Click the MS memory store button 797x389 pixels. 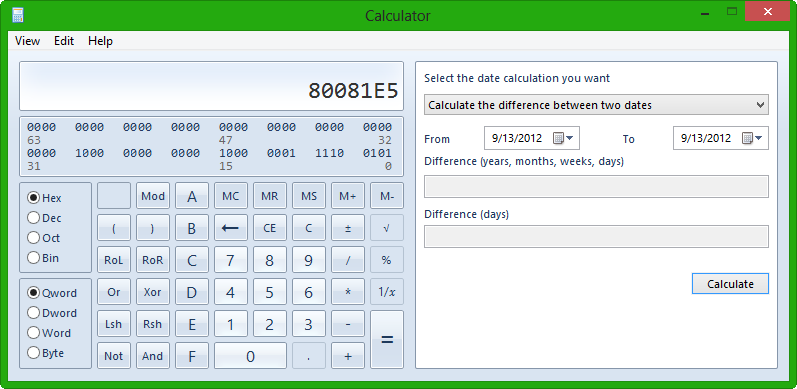coord(309,196)
